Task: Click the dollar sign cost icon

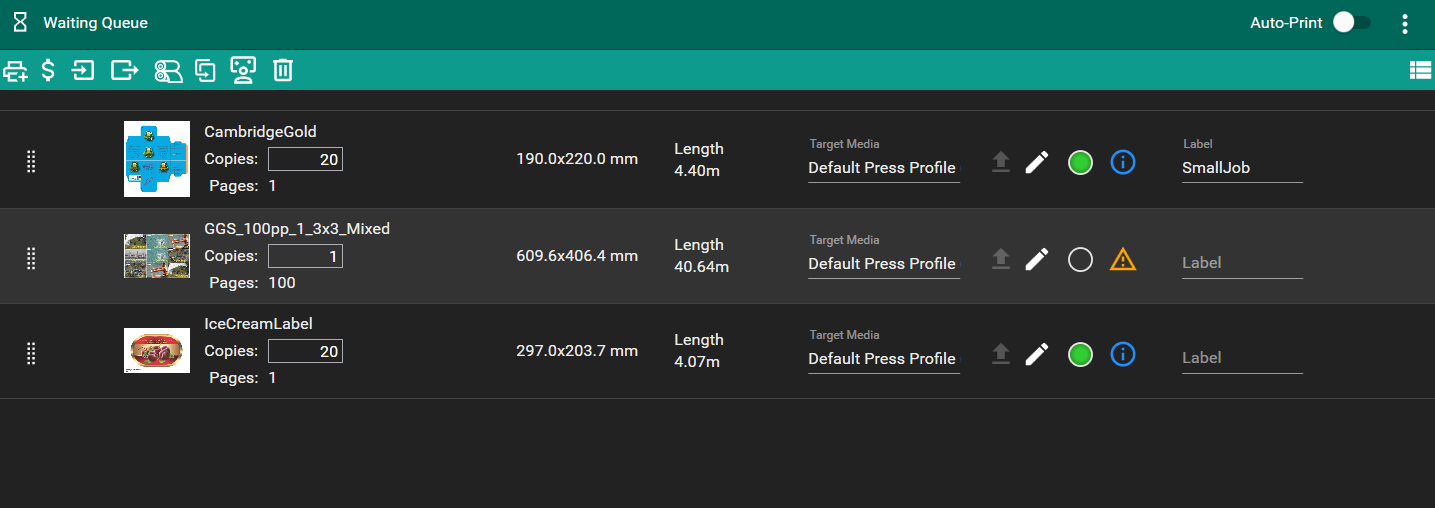Action: point(48,70)
